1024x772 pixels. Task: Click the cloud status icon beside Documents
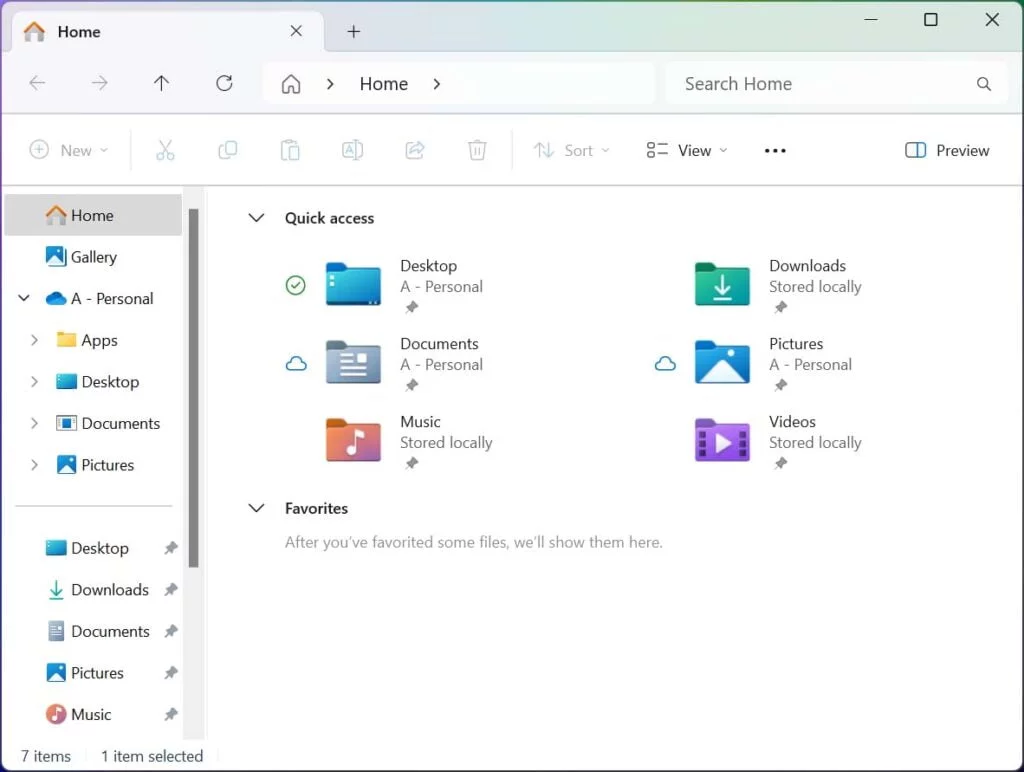[x=296, y=363]
